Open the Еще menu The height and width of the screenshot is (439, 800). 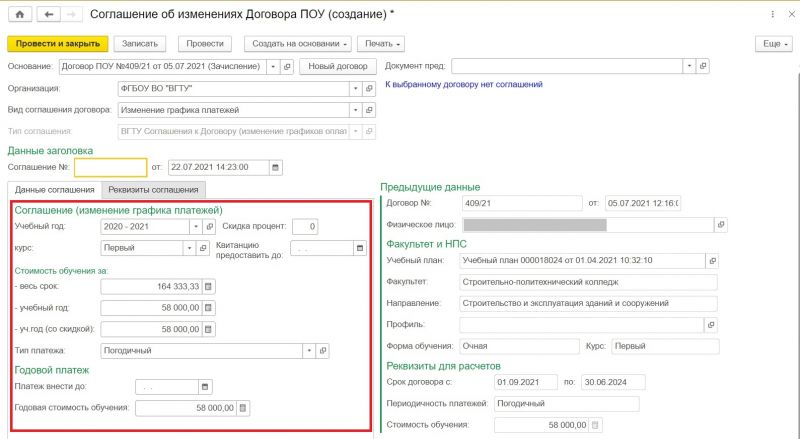click(773, 44)
